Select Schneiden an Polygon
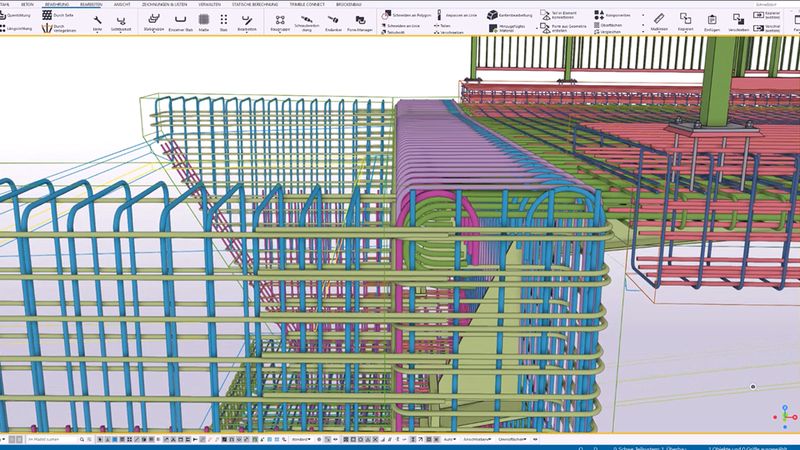 click(407, 15)
